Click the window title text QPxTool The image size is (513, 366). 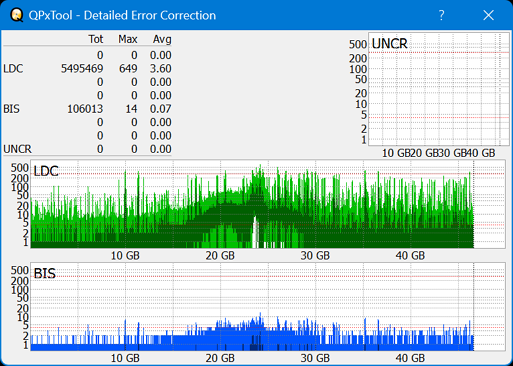[x=50, y=15]
